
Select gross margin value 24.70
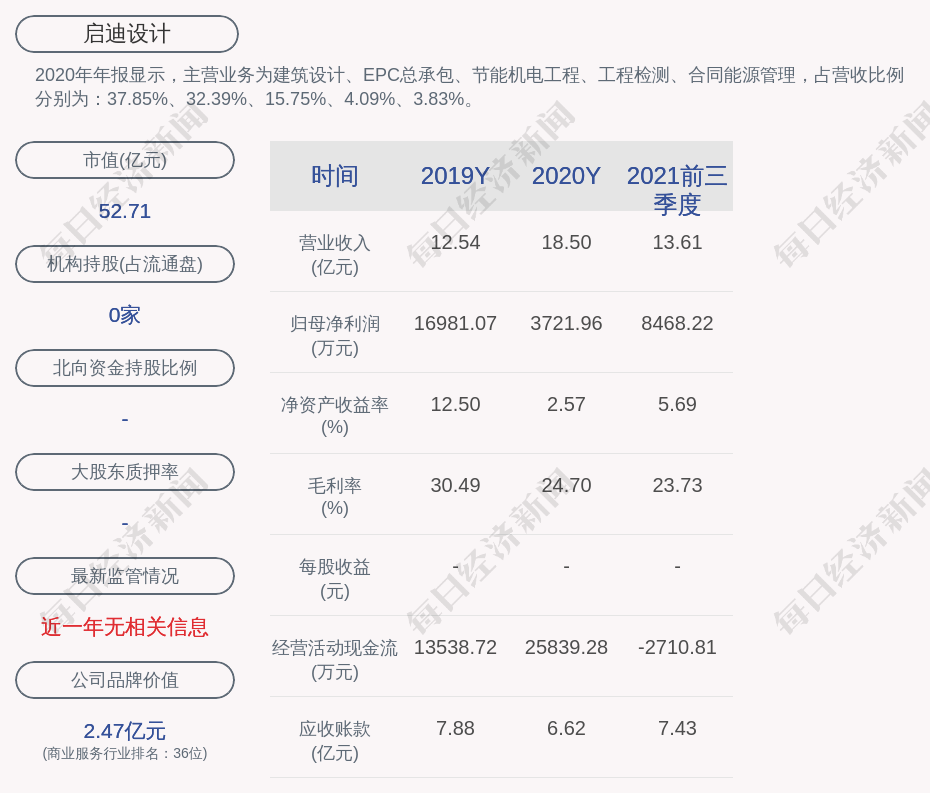pos(566,485)
